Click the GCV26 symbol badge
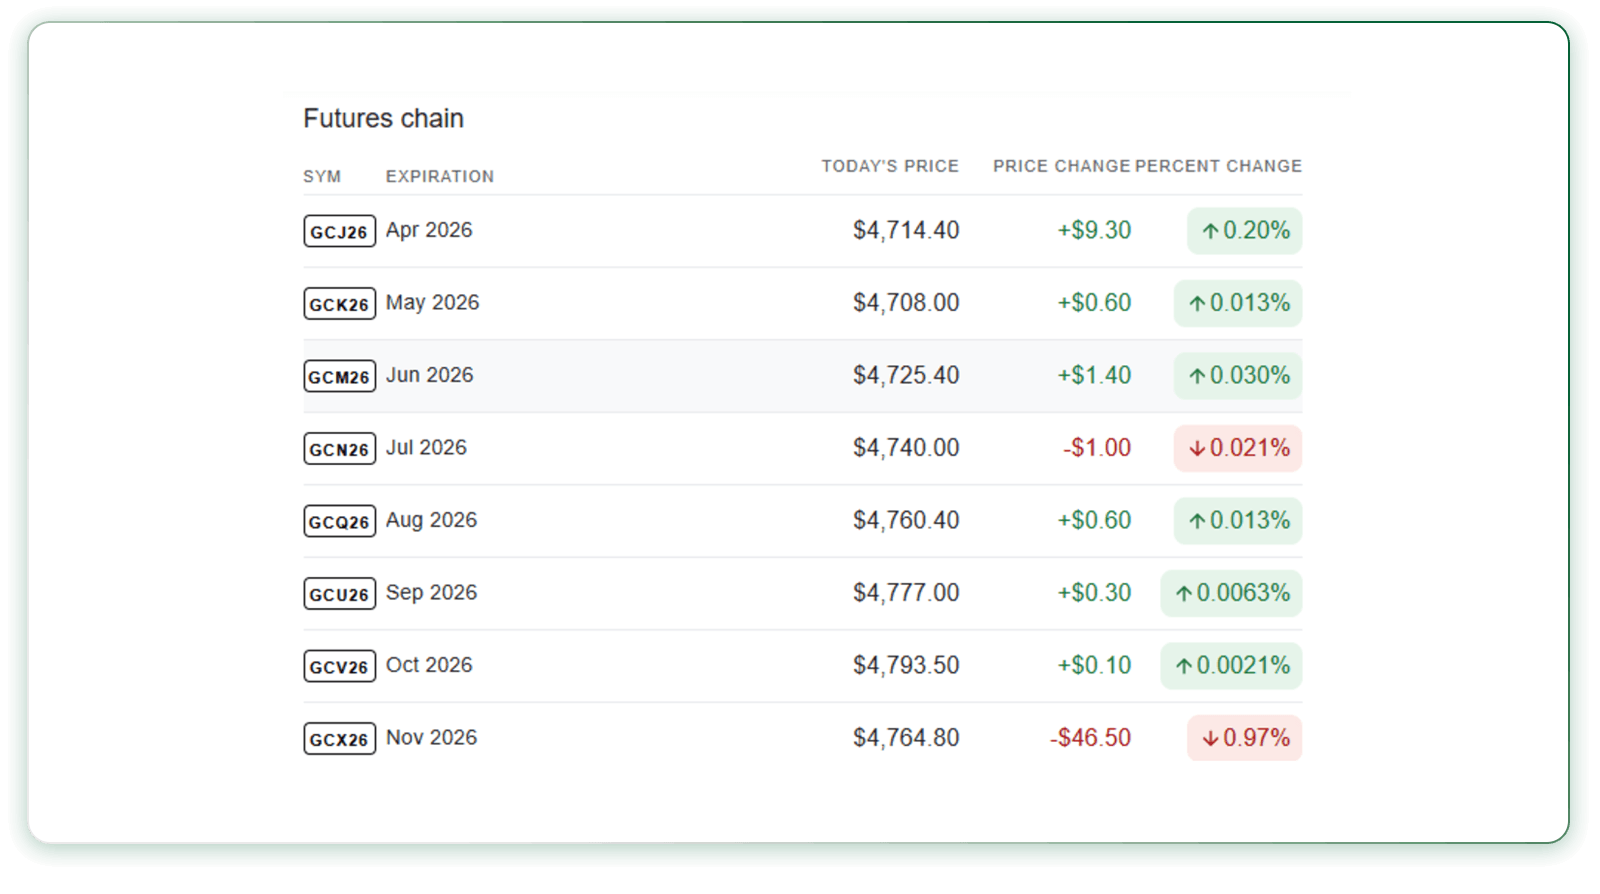The image size is (1600, 894). (x=339, y=666)
